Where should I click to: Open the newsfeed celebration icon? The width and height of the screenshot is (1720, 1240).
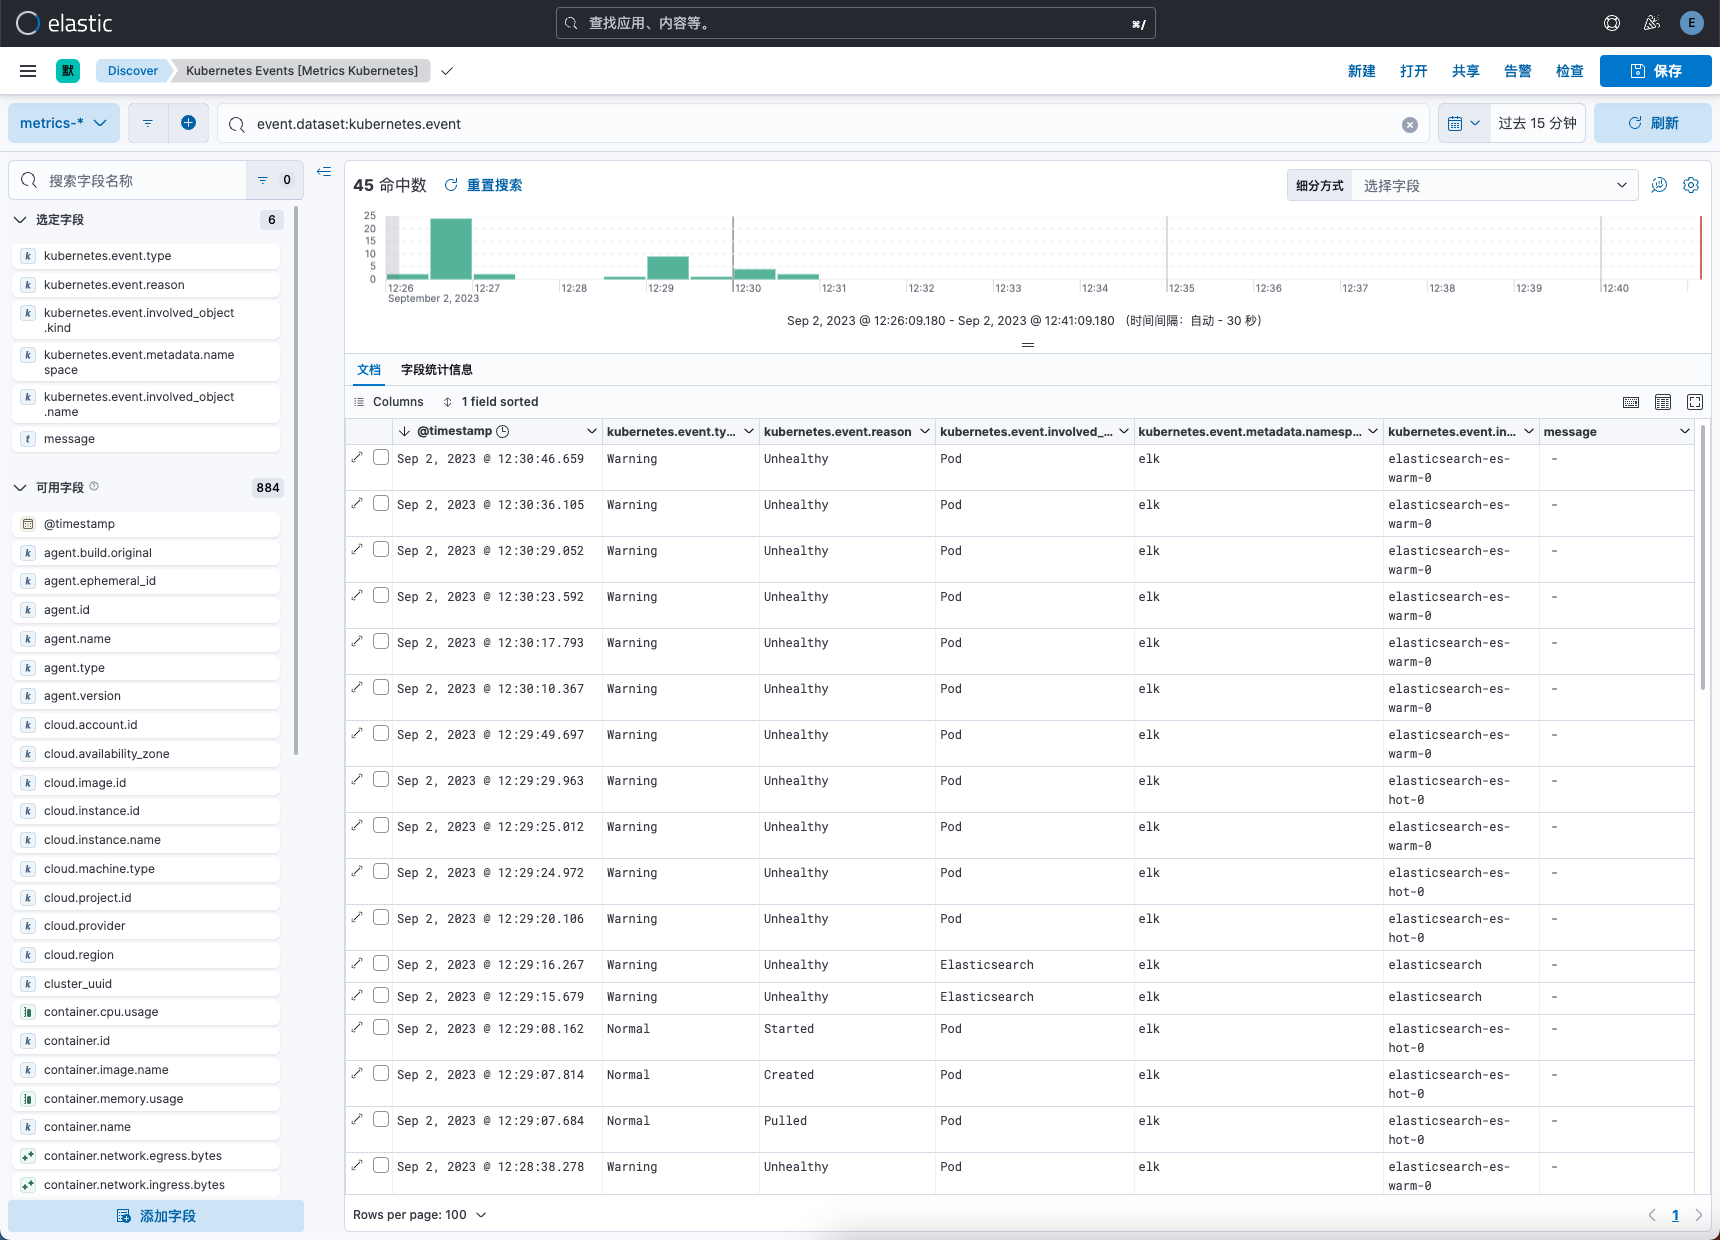1652,23
